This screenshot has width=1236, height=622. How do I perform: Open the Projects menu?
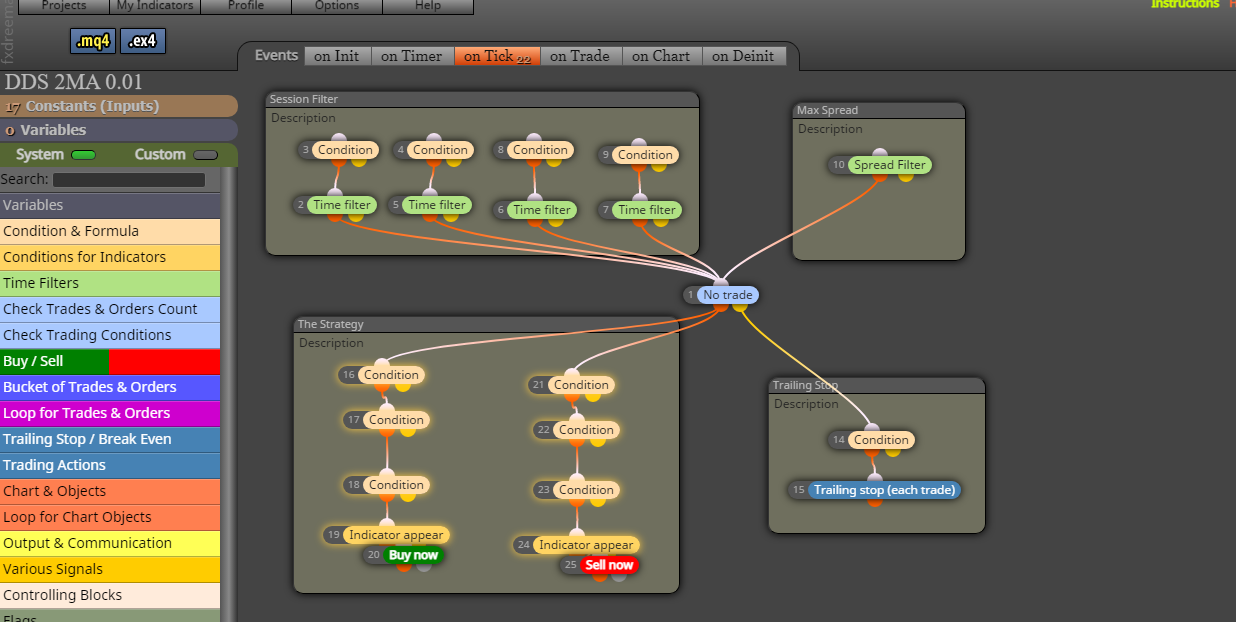pos(63,6)
